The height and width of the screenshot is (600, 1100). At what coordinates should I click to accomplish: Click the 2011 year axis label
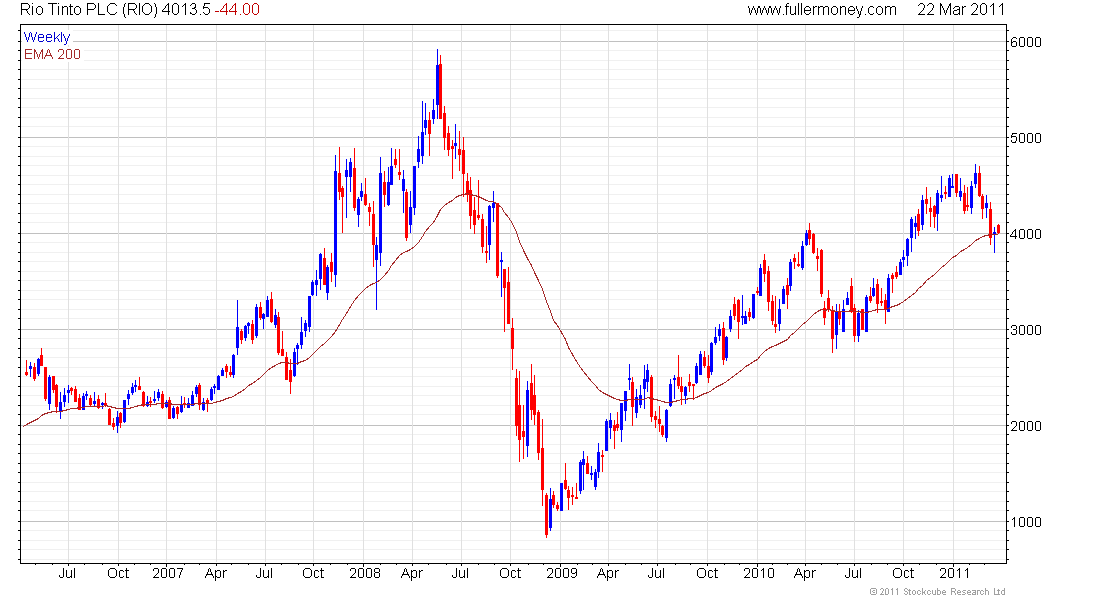pos(954,573)
